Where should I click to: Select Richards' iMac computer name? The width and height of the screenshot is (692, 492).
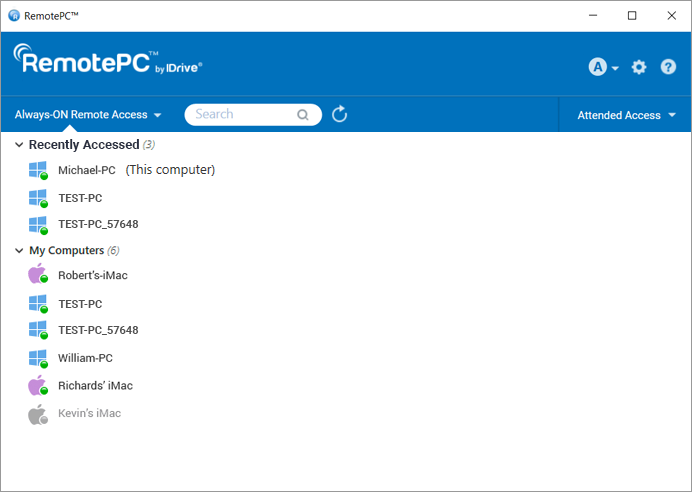(95, 386)
